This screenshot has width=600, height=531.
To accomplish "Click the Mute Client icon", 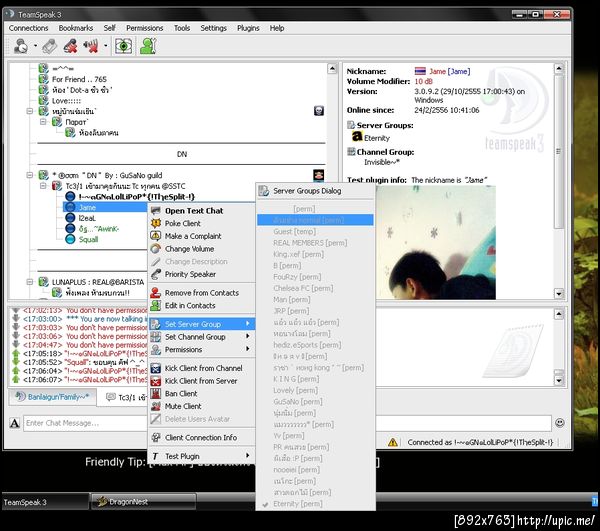I will click(156, 406).
